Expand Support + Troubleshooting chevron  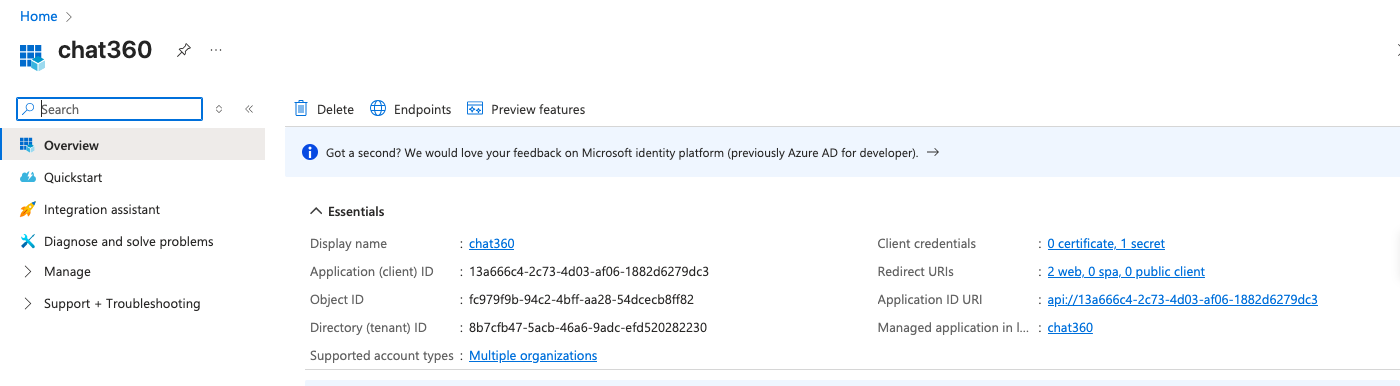click(x=27, y=304)
